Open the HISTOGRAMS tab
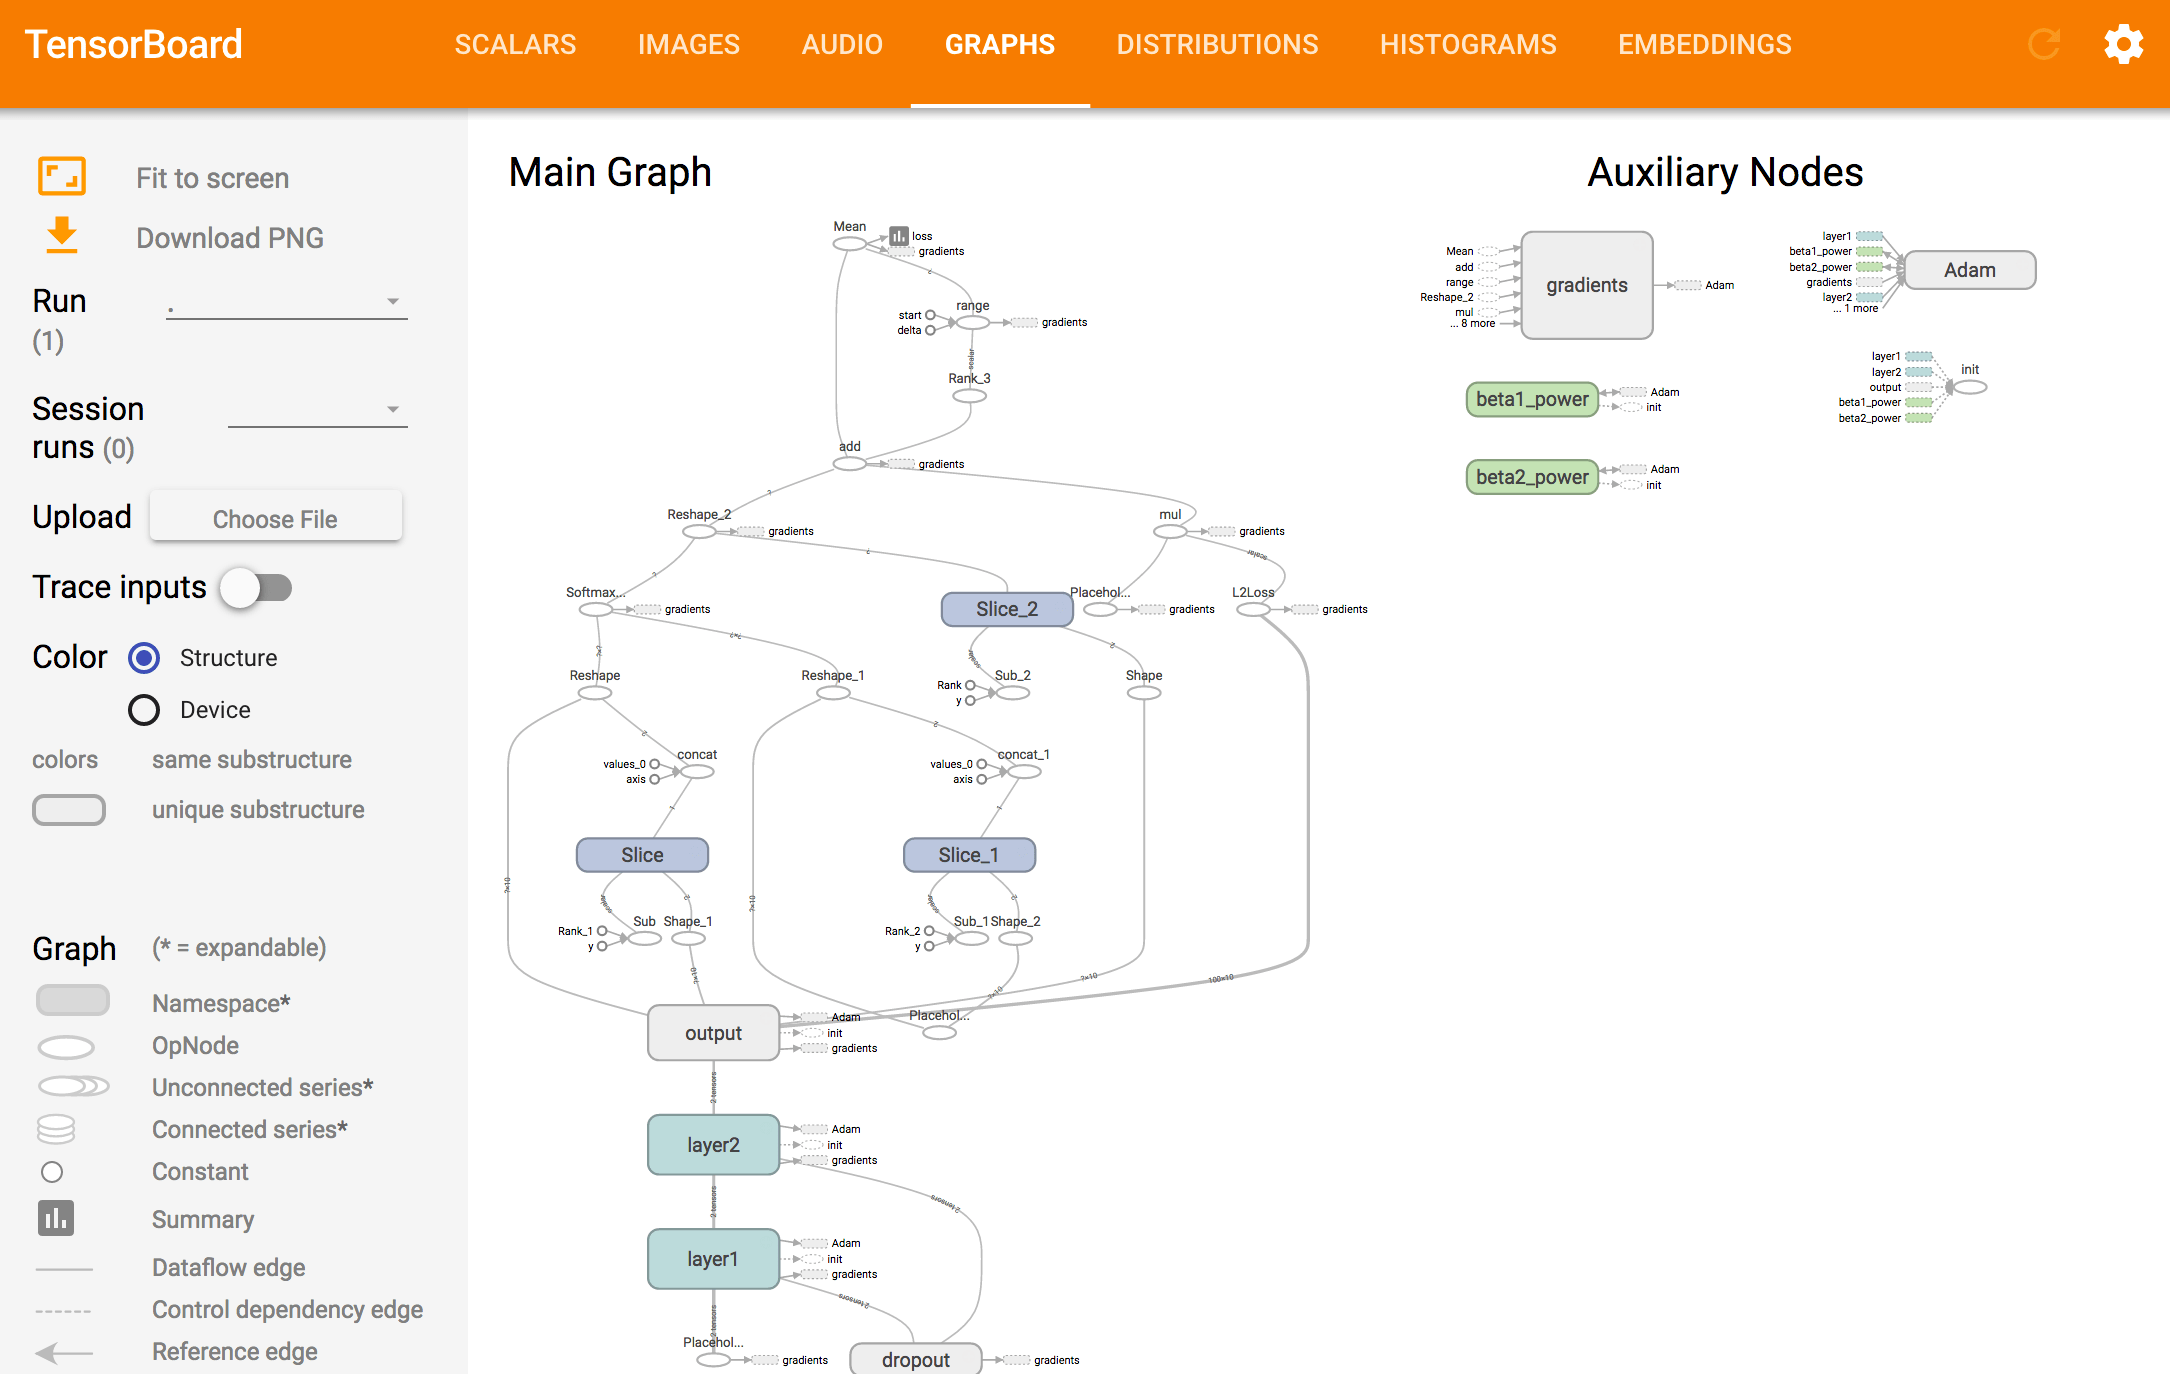 [x=1468, y=45]
